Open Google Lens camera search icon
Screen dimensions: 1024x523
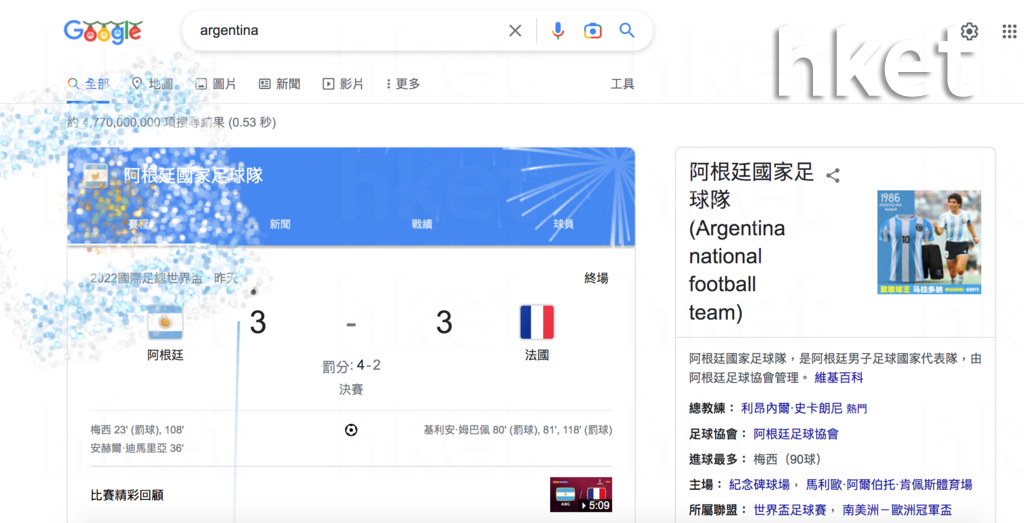pos(592,31)
